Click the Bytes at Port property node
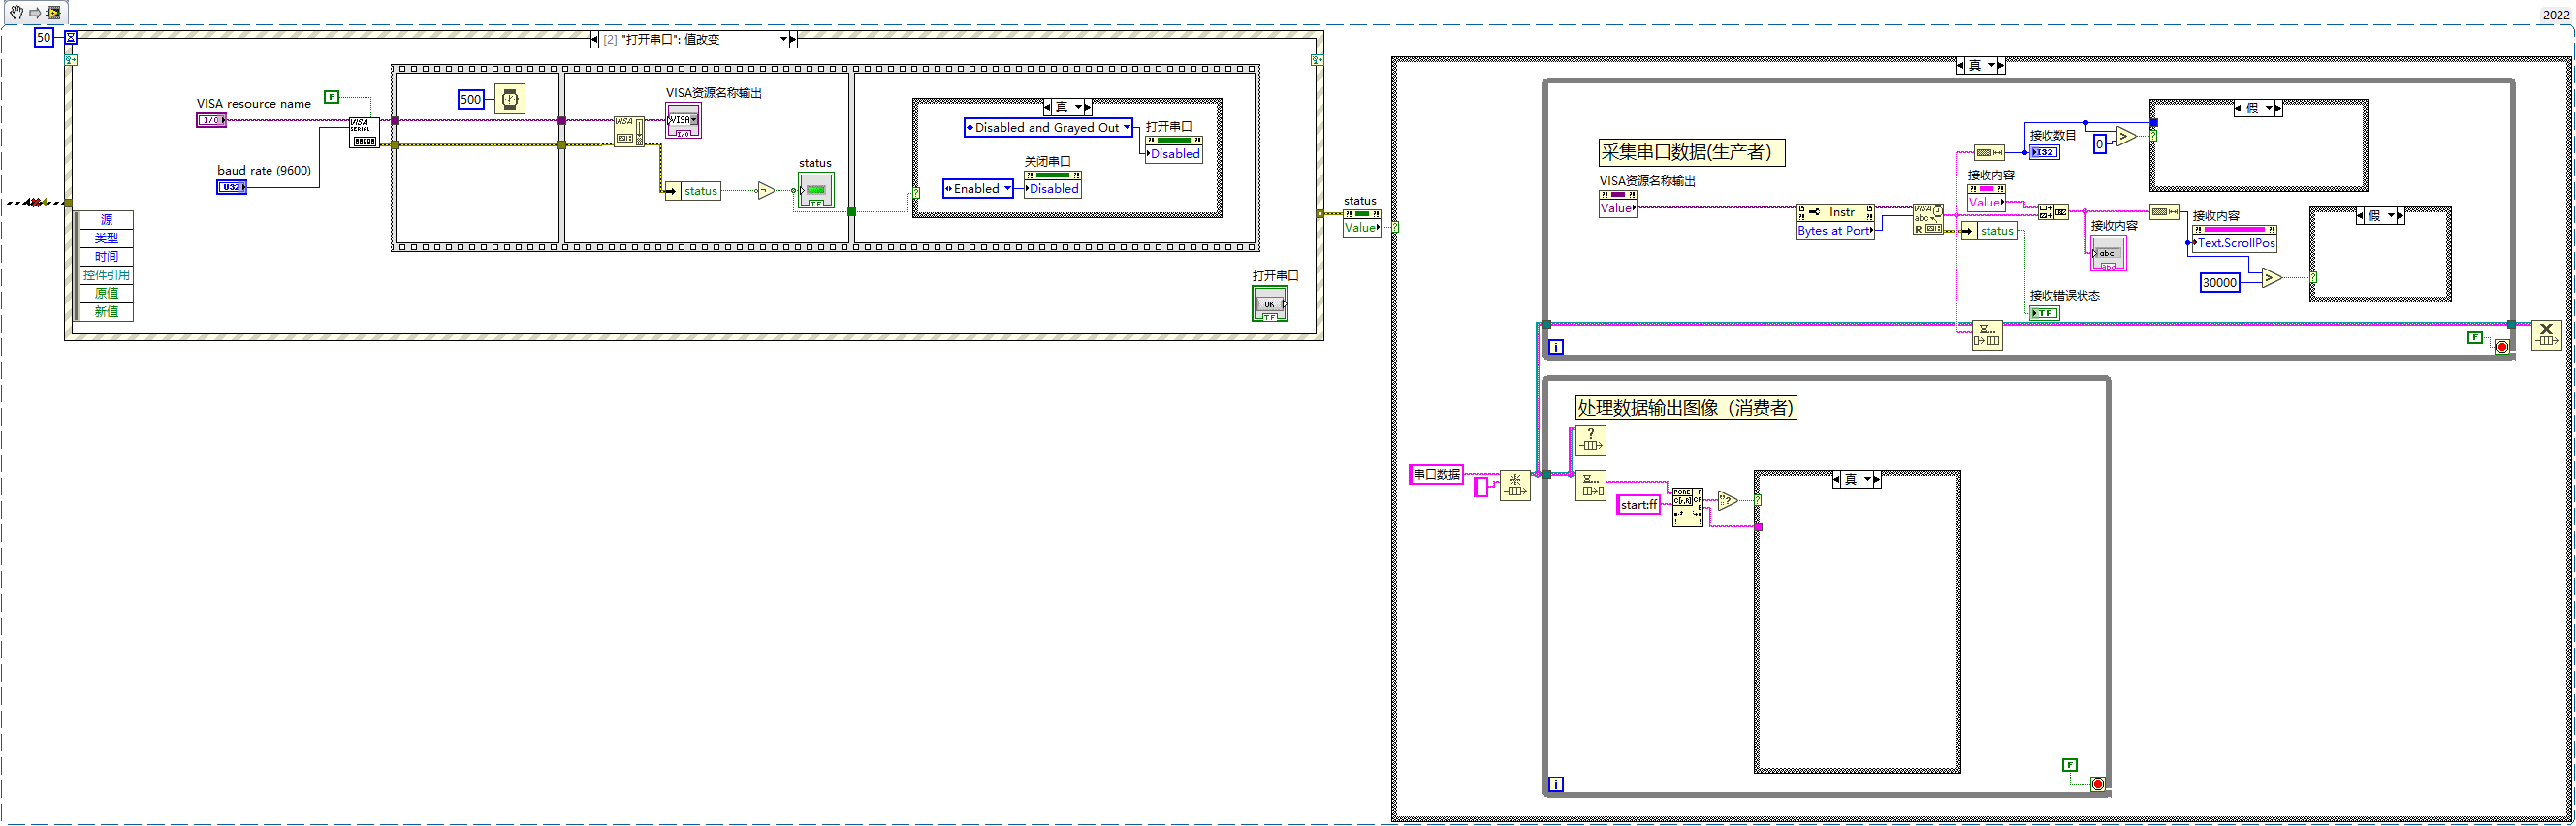The width and height of the screenshot is (2576, 826). pyautogui.click(x=1835, y=222)
